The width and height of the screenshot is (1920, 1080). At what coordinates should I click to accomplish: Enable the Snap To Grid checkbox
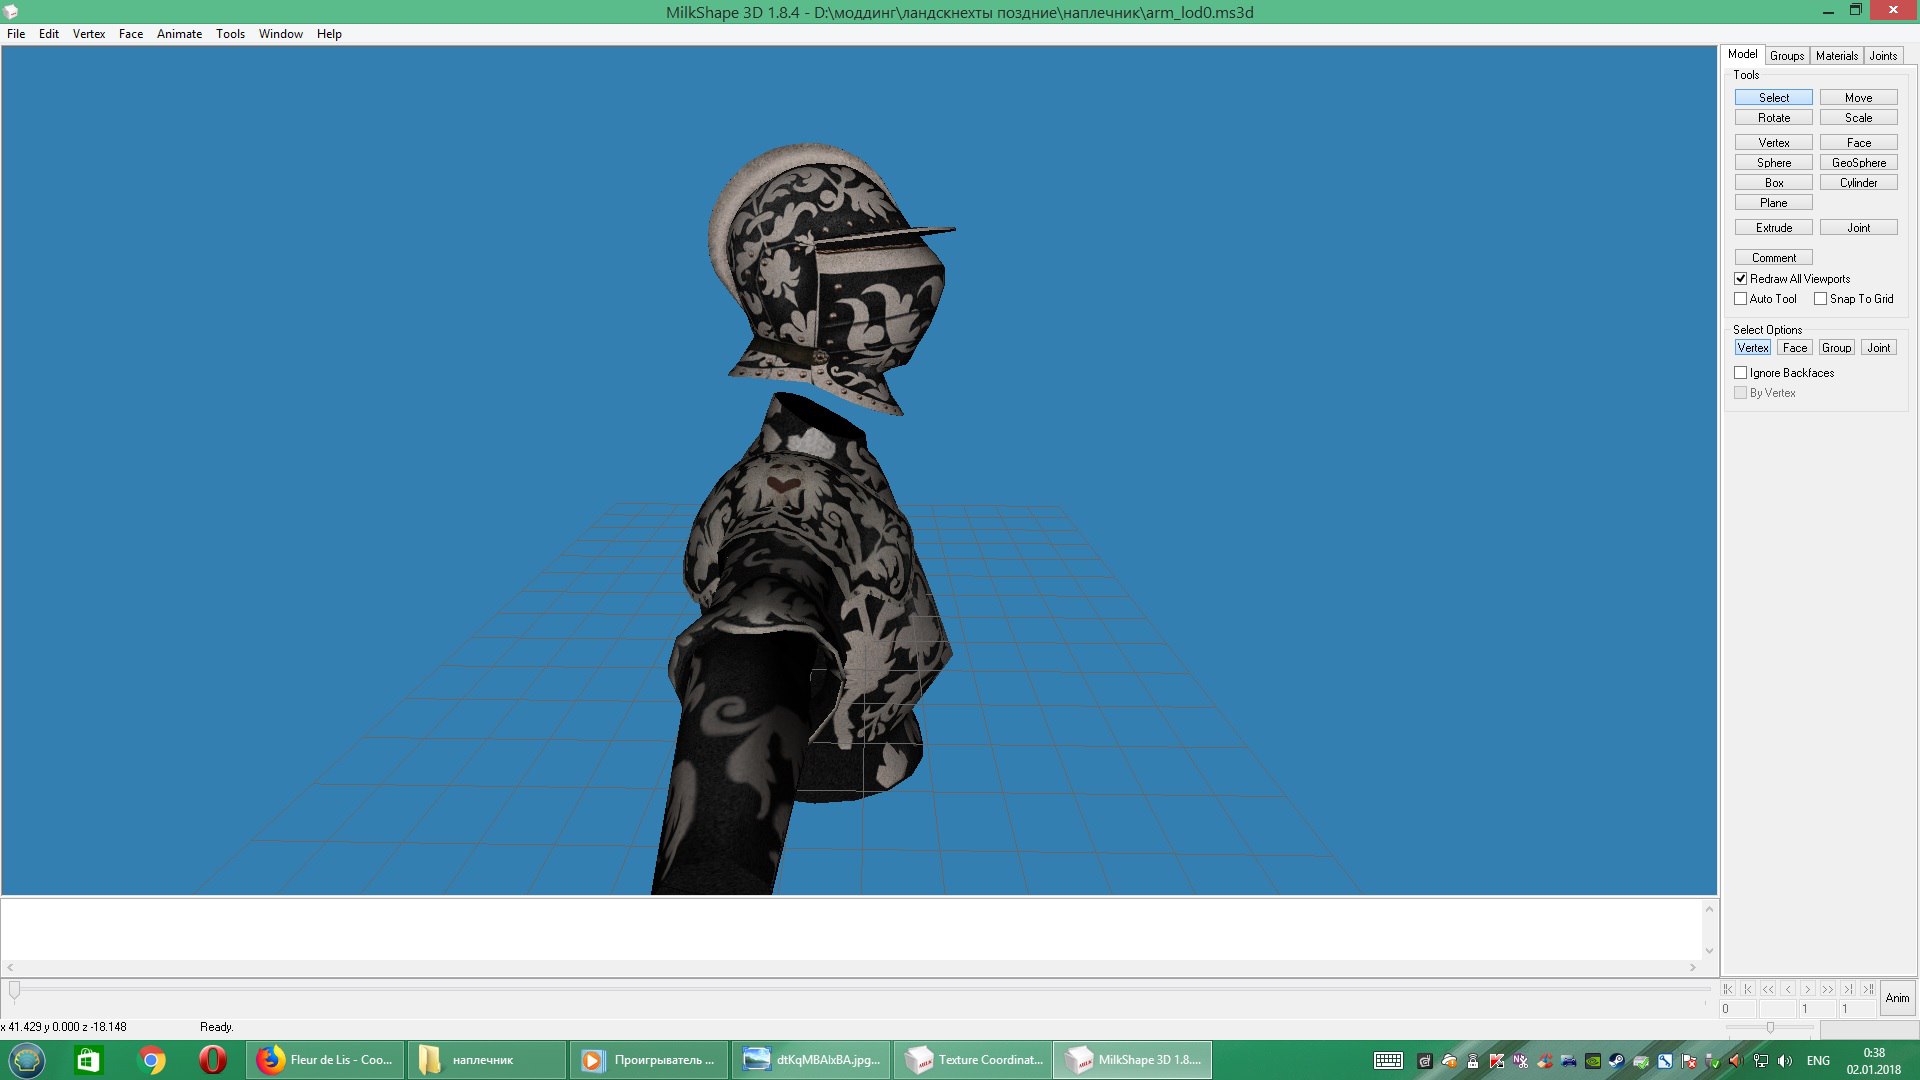pyautogui.click(x=1821, y=299)
